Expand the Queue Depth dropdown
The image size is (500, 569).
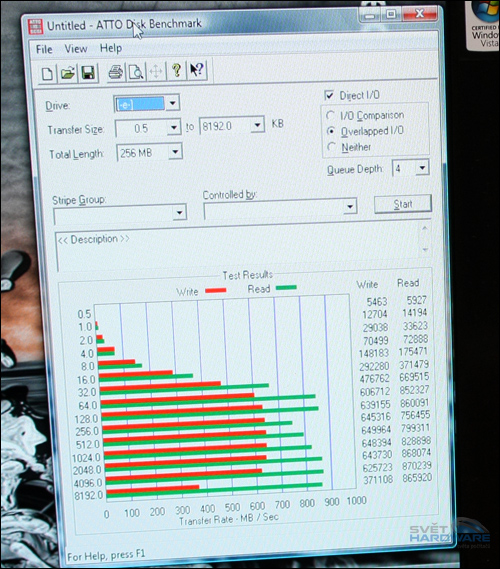(422, 168)
